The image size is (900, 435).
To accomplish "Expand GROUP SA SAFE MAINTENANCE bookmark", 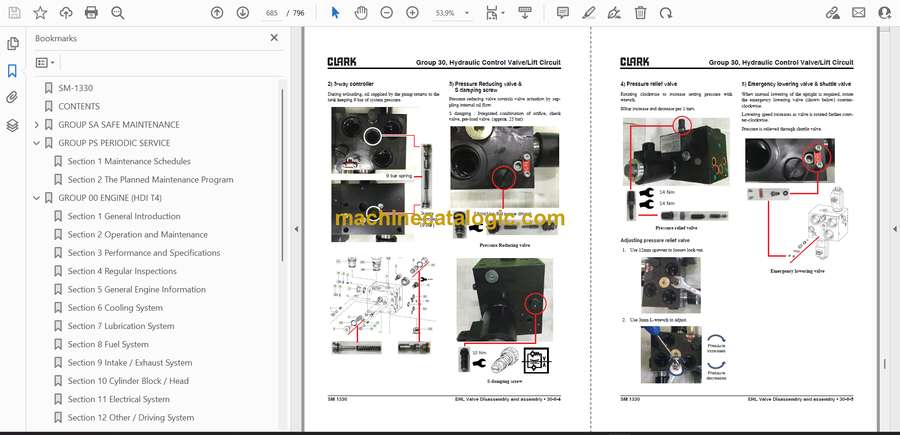I will pos(37,125).
